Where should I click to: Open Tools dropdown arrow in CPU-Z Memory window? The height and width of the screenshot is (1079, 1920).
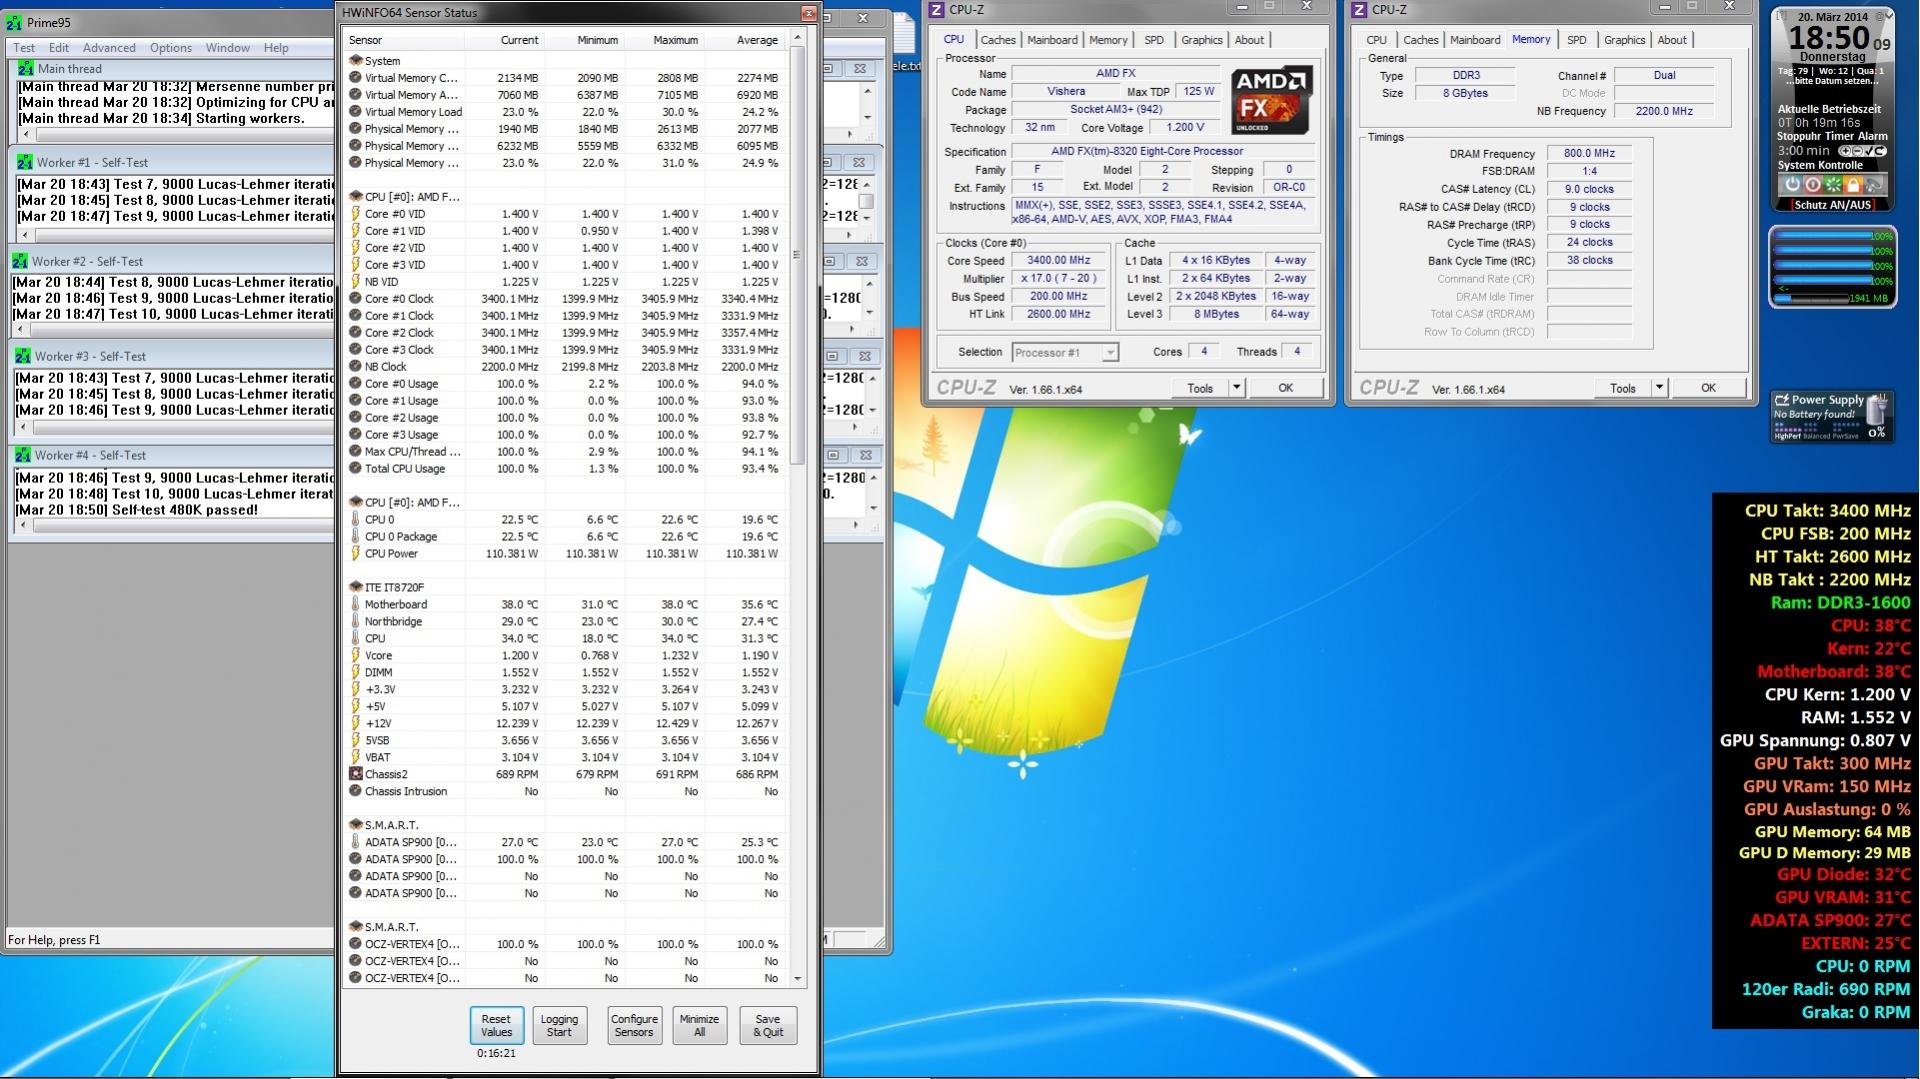coord(1659,388)
